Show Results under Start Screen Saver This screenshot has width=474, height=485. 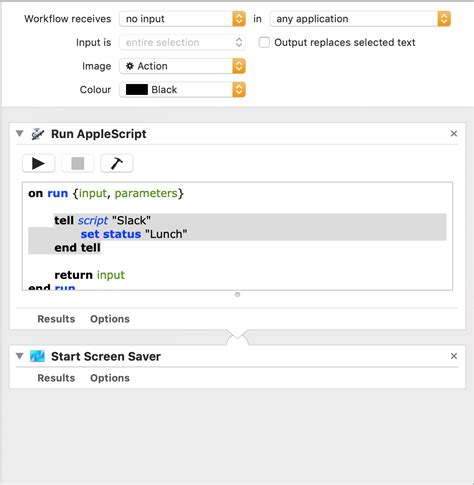(56, 378)
